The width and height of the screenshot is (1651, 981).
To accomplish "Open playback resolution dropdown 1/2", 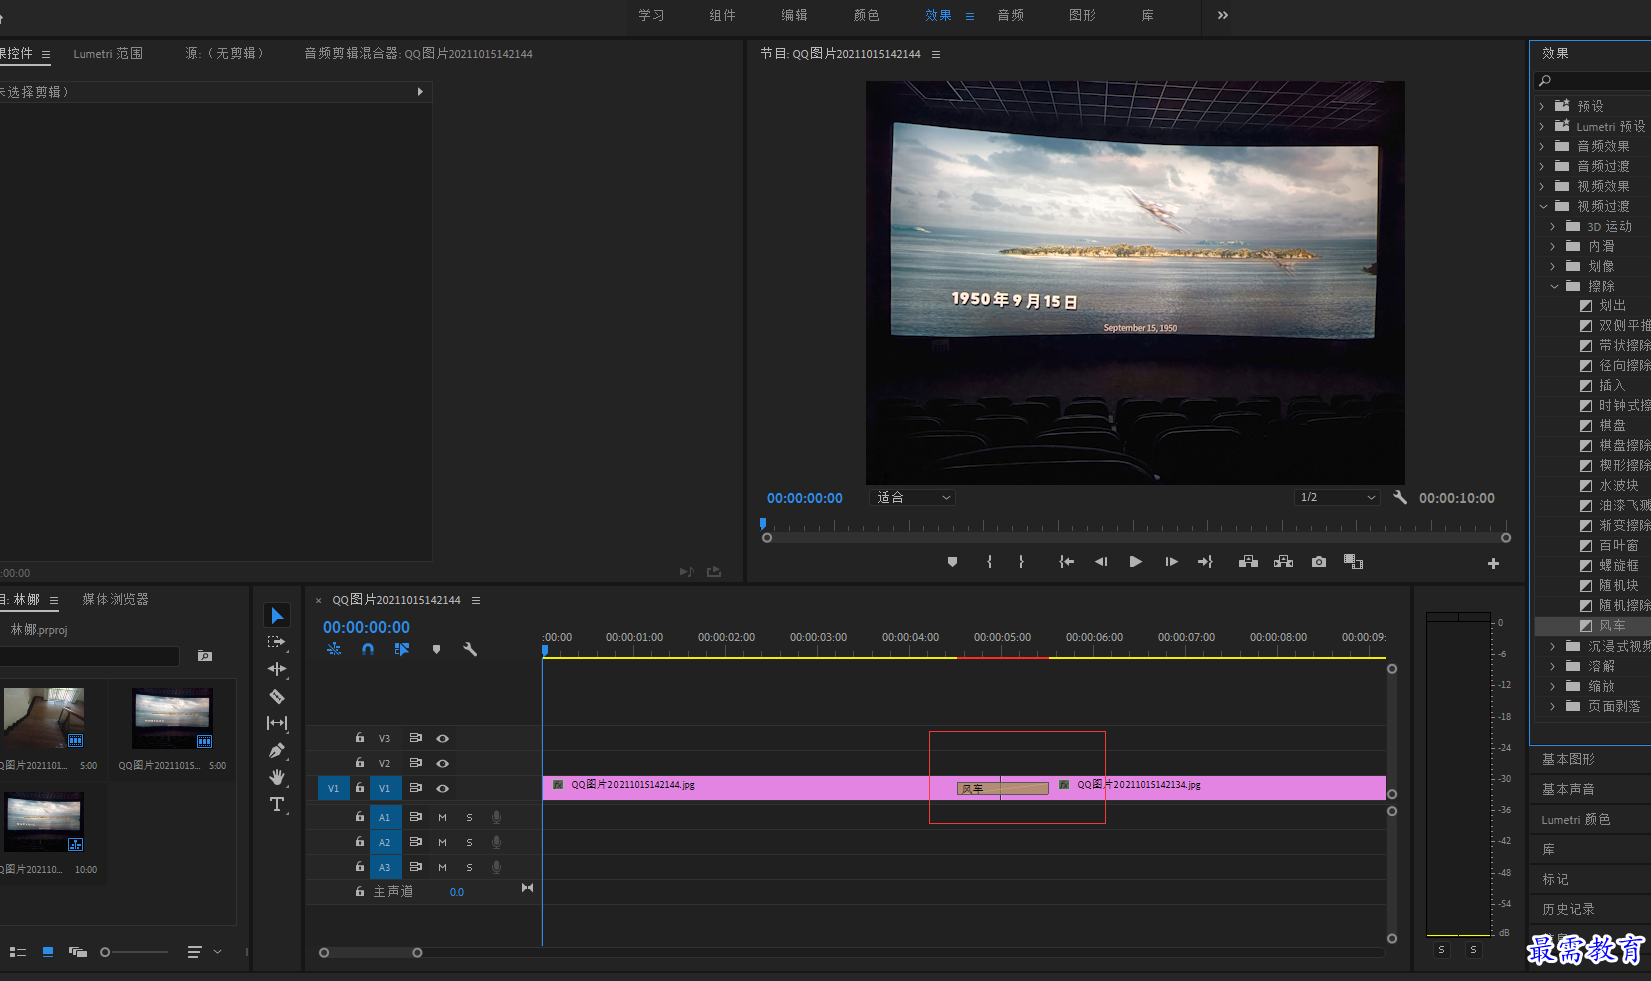I will pos(1337,497).
